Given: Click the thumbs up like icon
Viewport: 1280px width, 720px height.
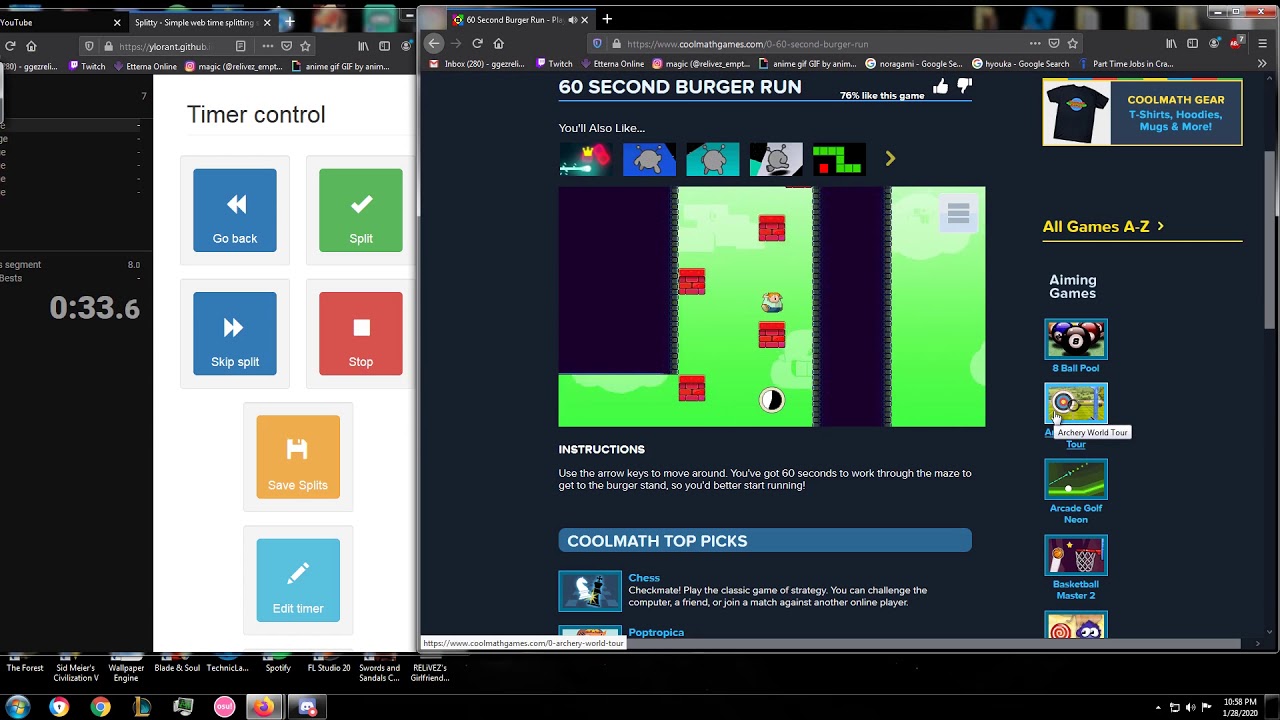Looking at the screenshot, I should click(941, 87).
